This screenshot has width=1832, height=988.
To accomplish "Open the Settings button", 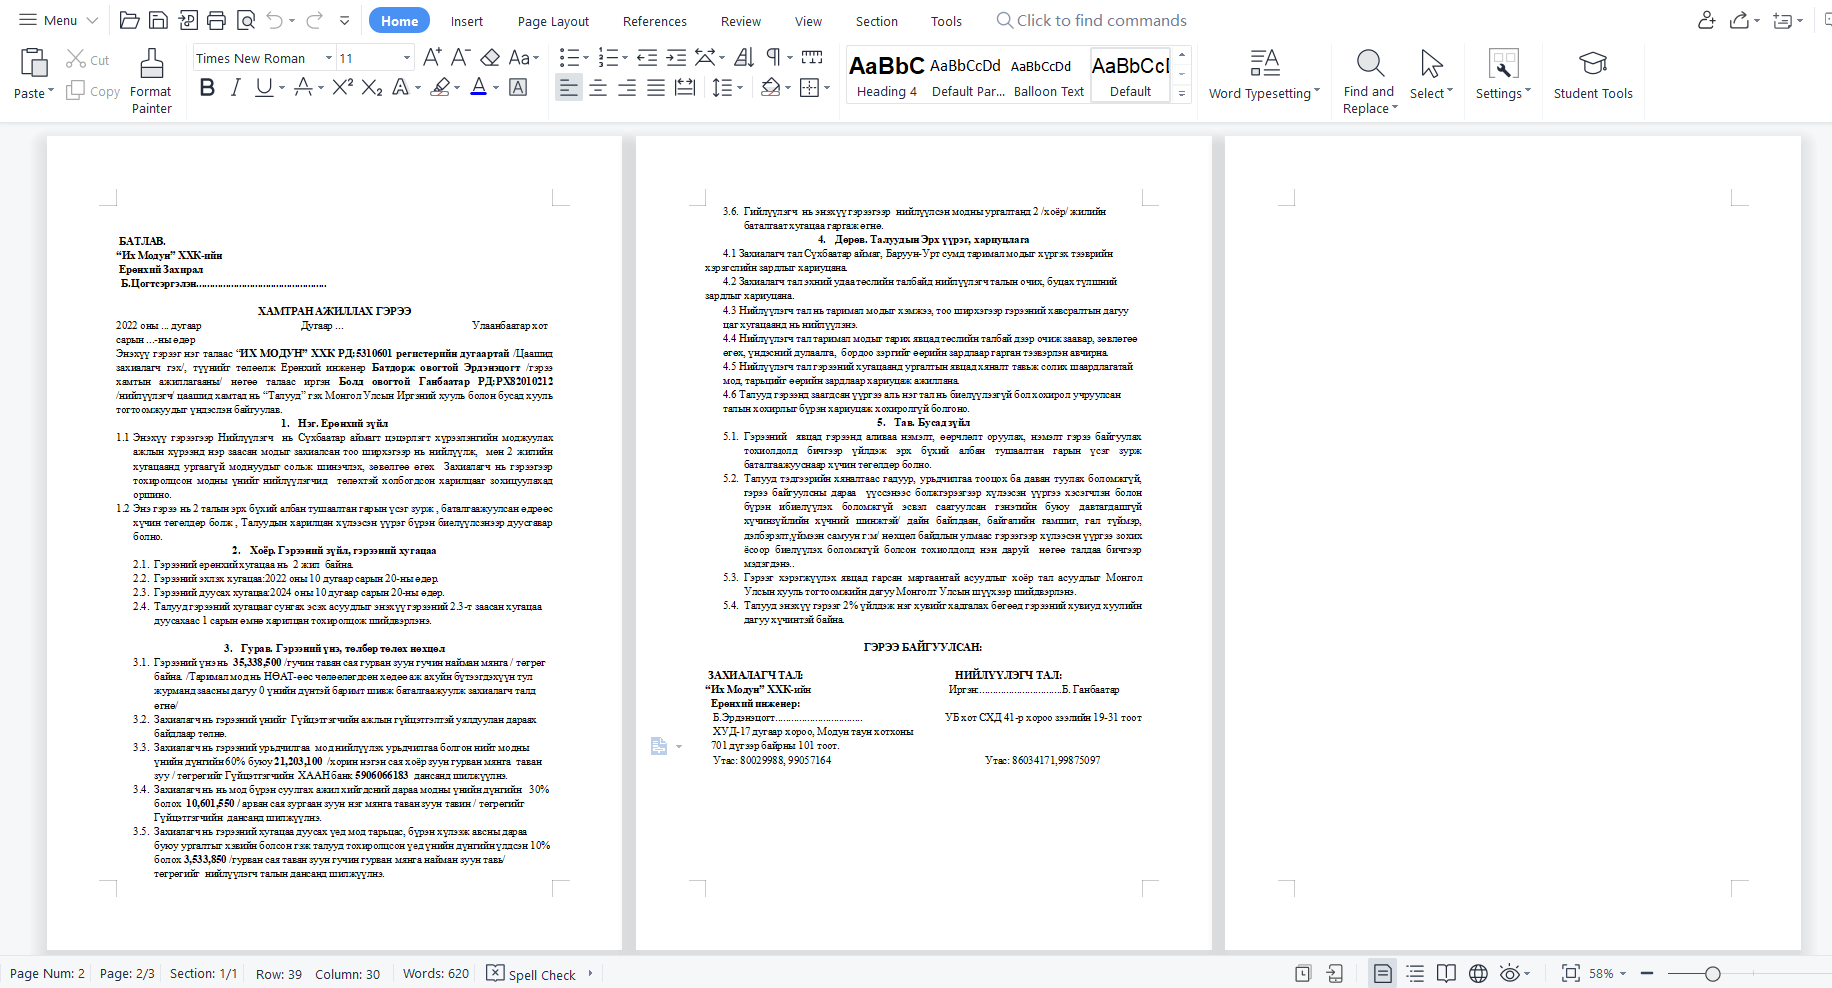I will point(1502,75).
